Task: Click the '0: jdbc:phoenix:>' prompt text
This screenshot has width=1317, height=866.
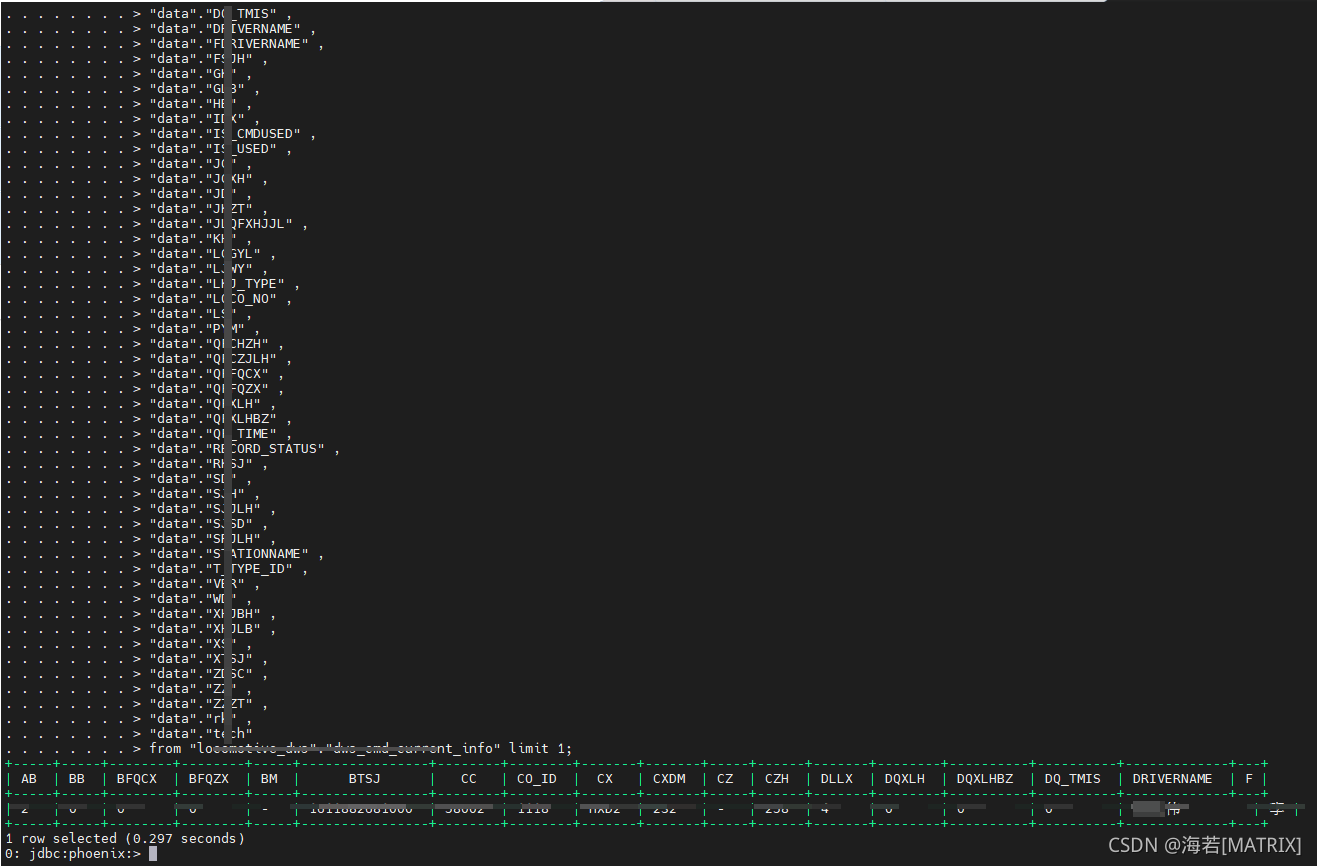Action: (x=73, y=853)
